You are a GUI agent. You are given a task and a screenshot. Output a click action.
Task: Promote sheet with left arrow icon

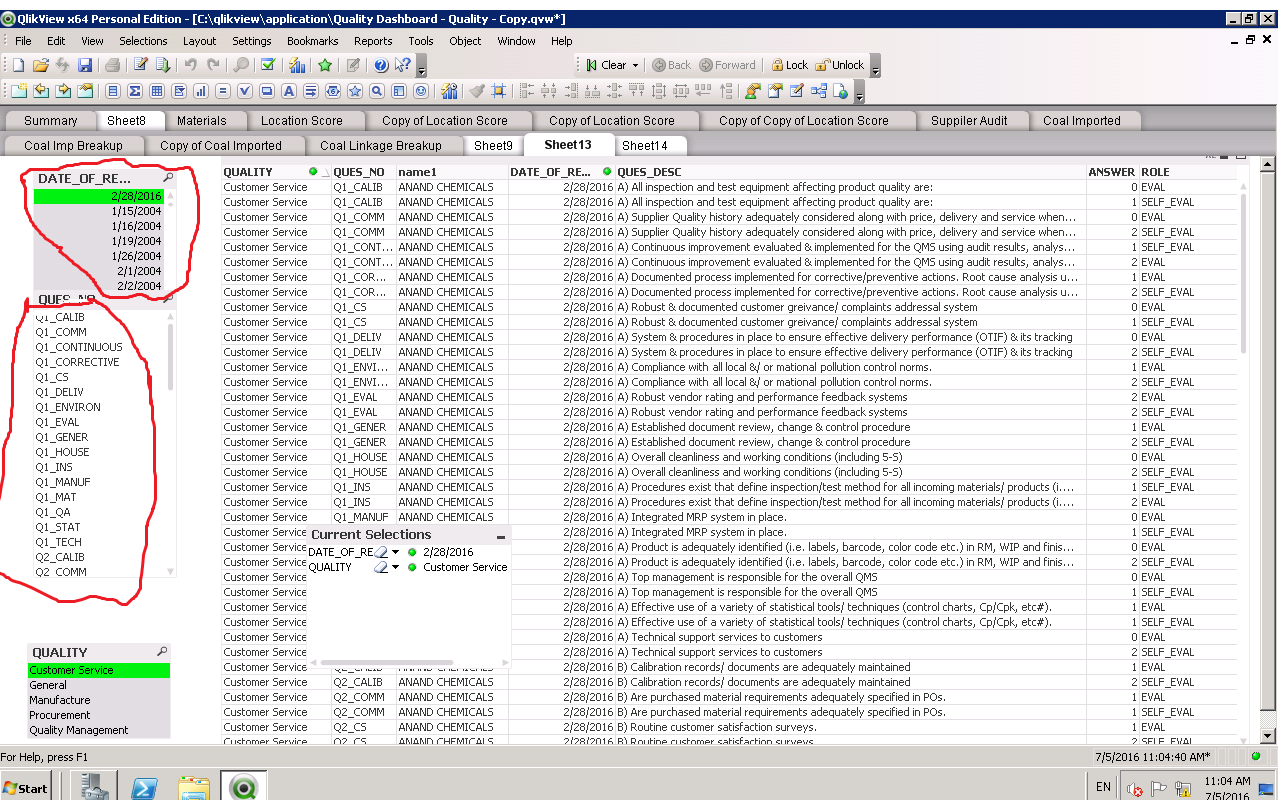[41, 91]
